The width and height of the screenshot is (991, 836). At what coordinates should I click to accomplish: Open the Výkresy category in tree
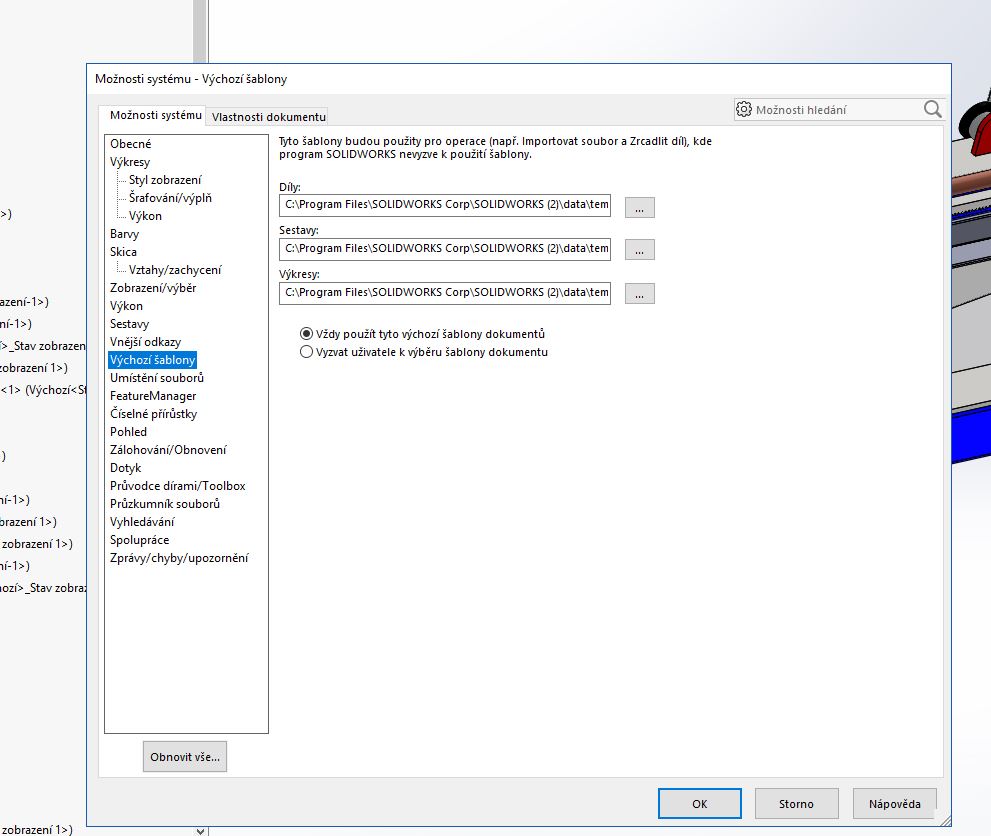130,162
